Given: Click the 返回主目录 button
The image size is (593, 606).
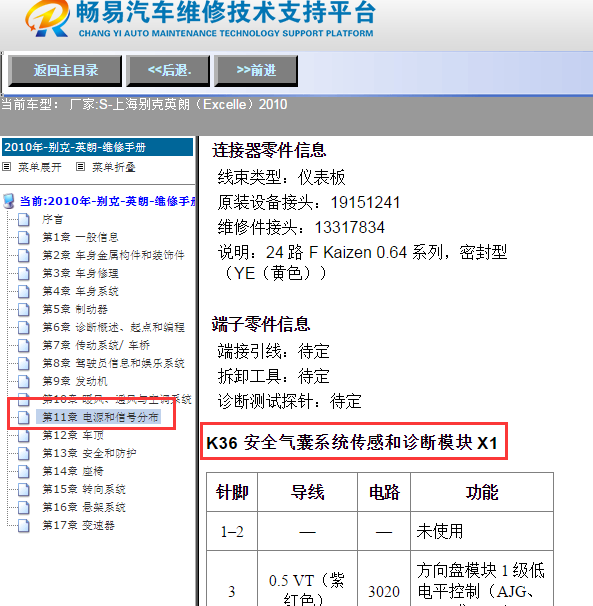Looking at the screenshot, I should tap(65, 70).
